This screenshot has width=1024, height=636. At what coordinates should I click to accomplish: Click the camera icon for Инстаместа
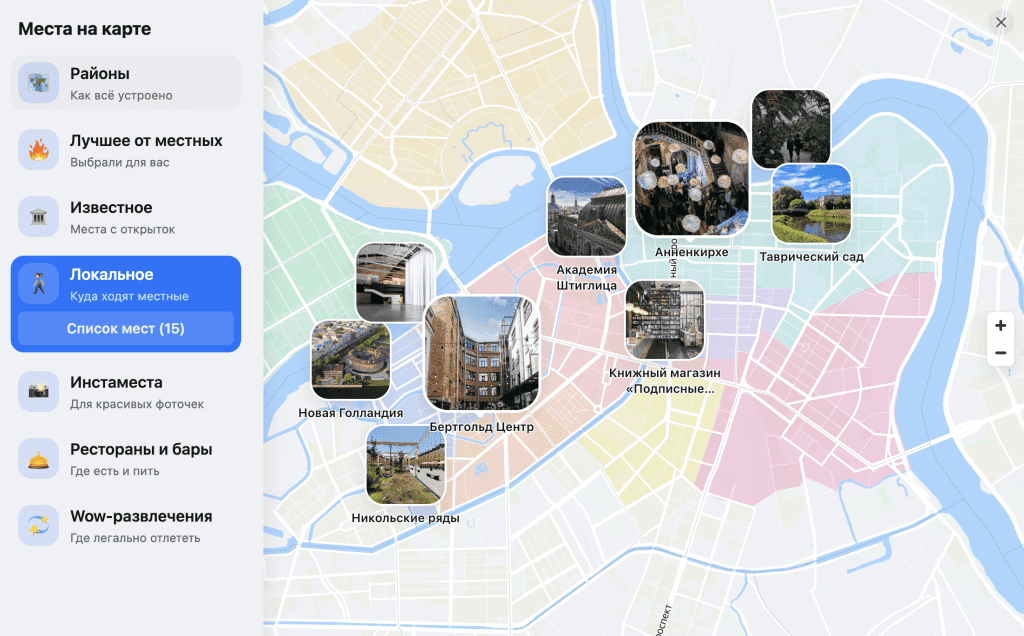pos(38,391)
